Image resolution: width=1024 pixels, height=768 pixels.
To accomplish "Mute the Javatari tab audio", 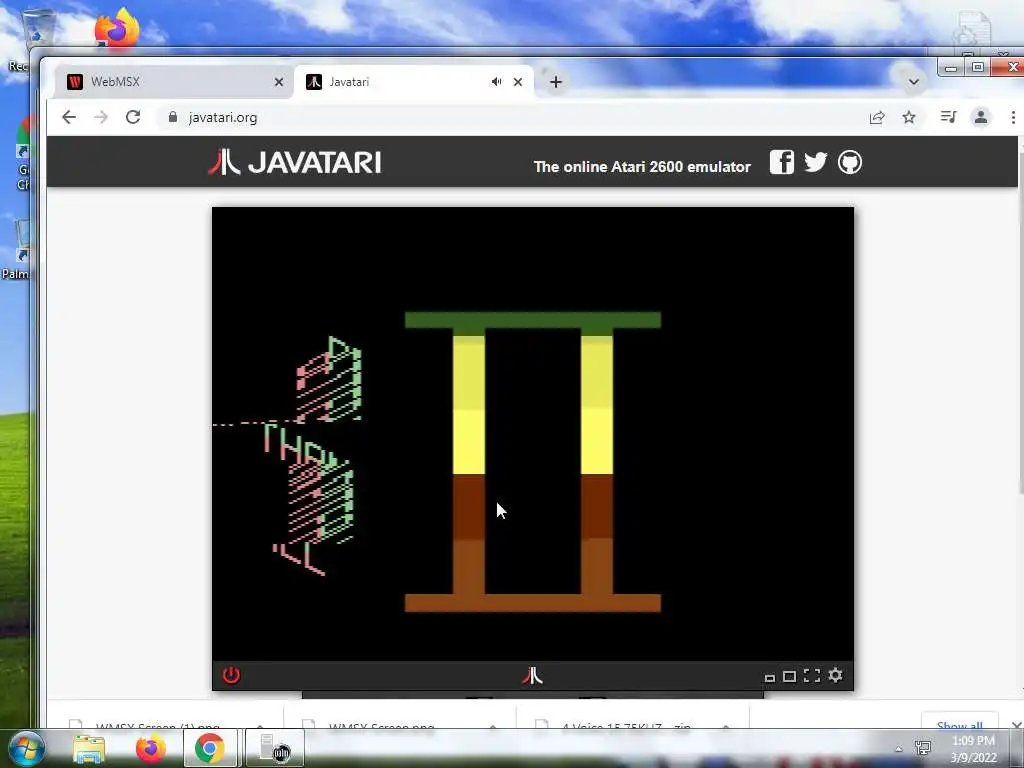I will click(x=496, y=82).
